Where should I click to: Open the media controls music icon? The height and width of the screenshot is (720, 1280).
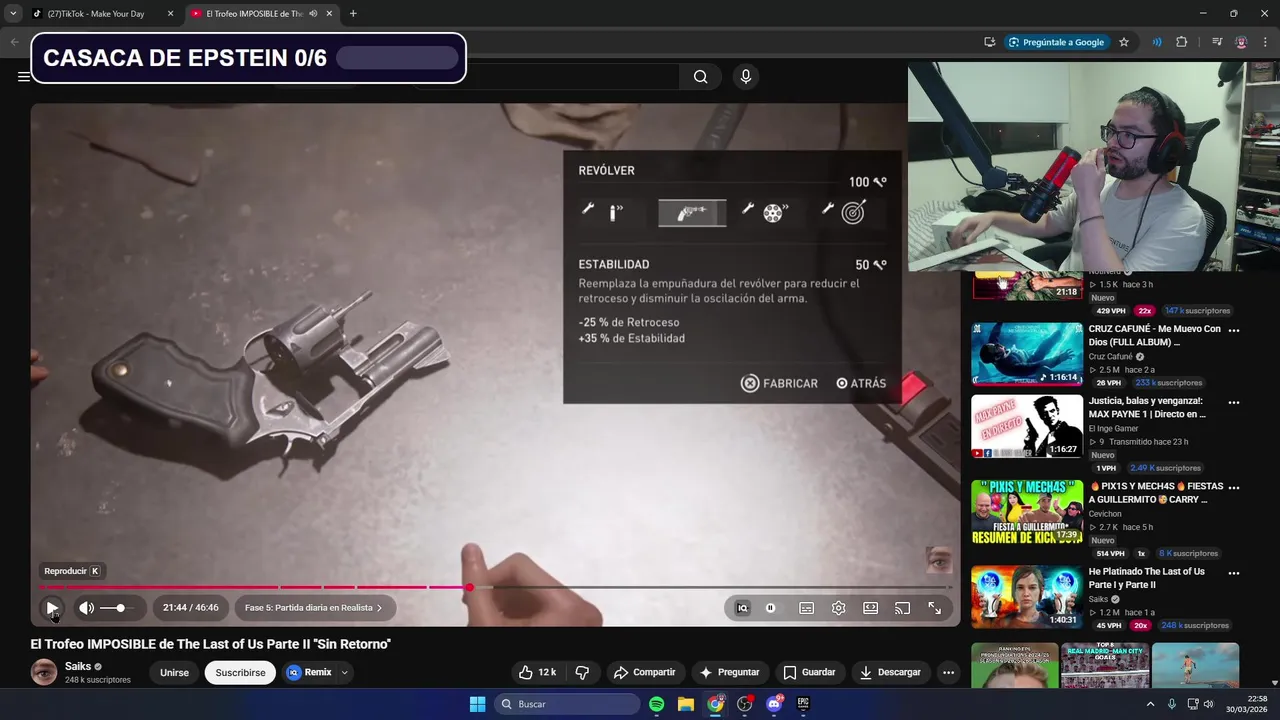(1217, 42)
